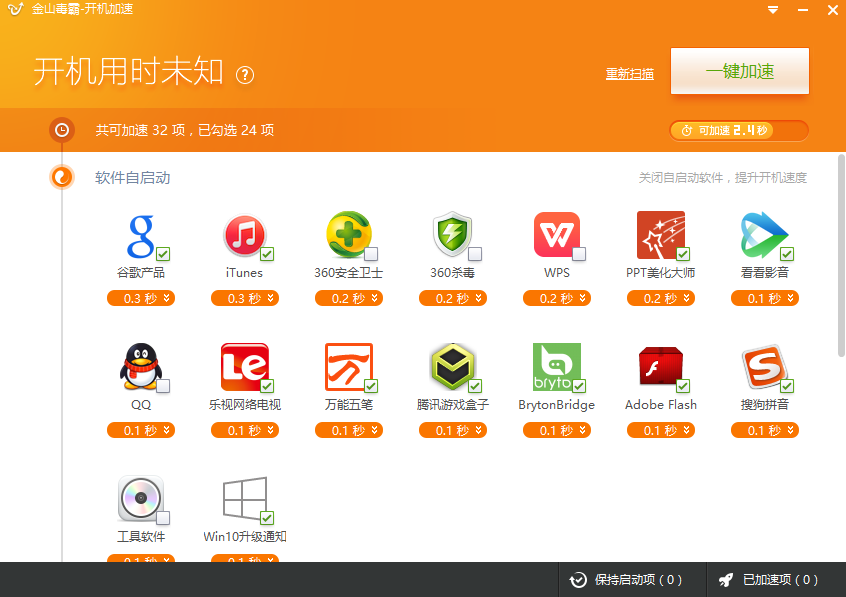The image size is (846, 597).
Task: Select the 看看影音 player icon
Action: (765, 235)
